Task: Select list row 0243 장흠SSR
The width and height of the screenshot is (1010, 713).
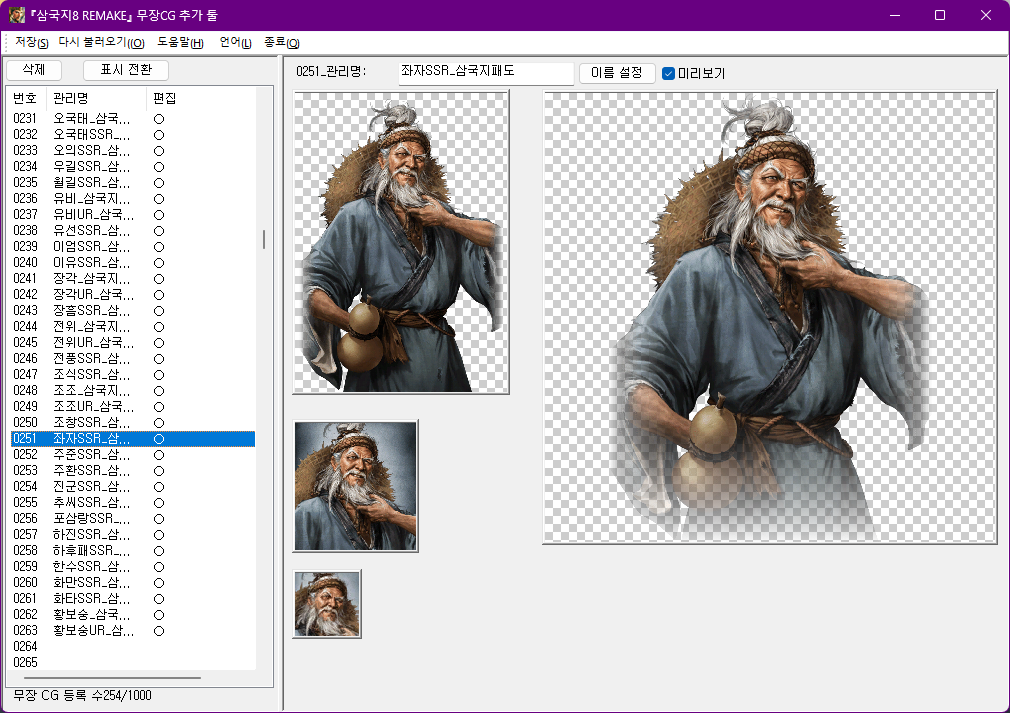Action: pyautogui.click(x=133, y=310)
